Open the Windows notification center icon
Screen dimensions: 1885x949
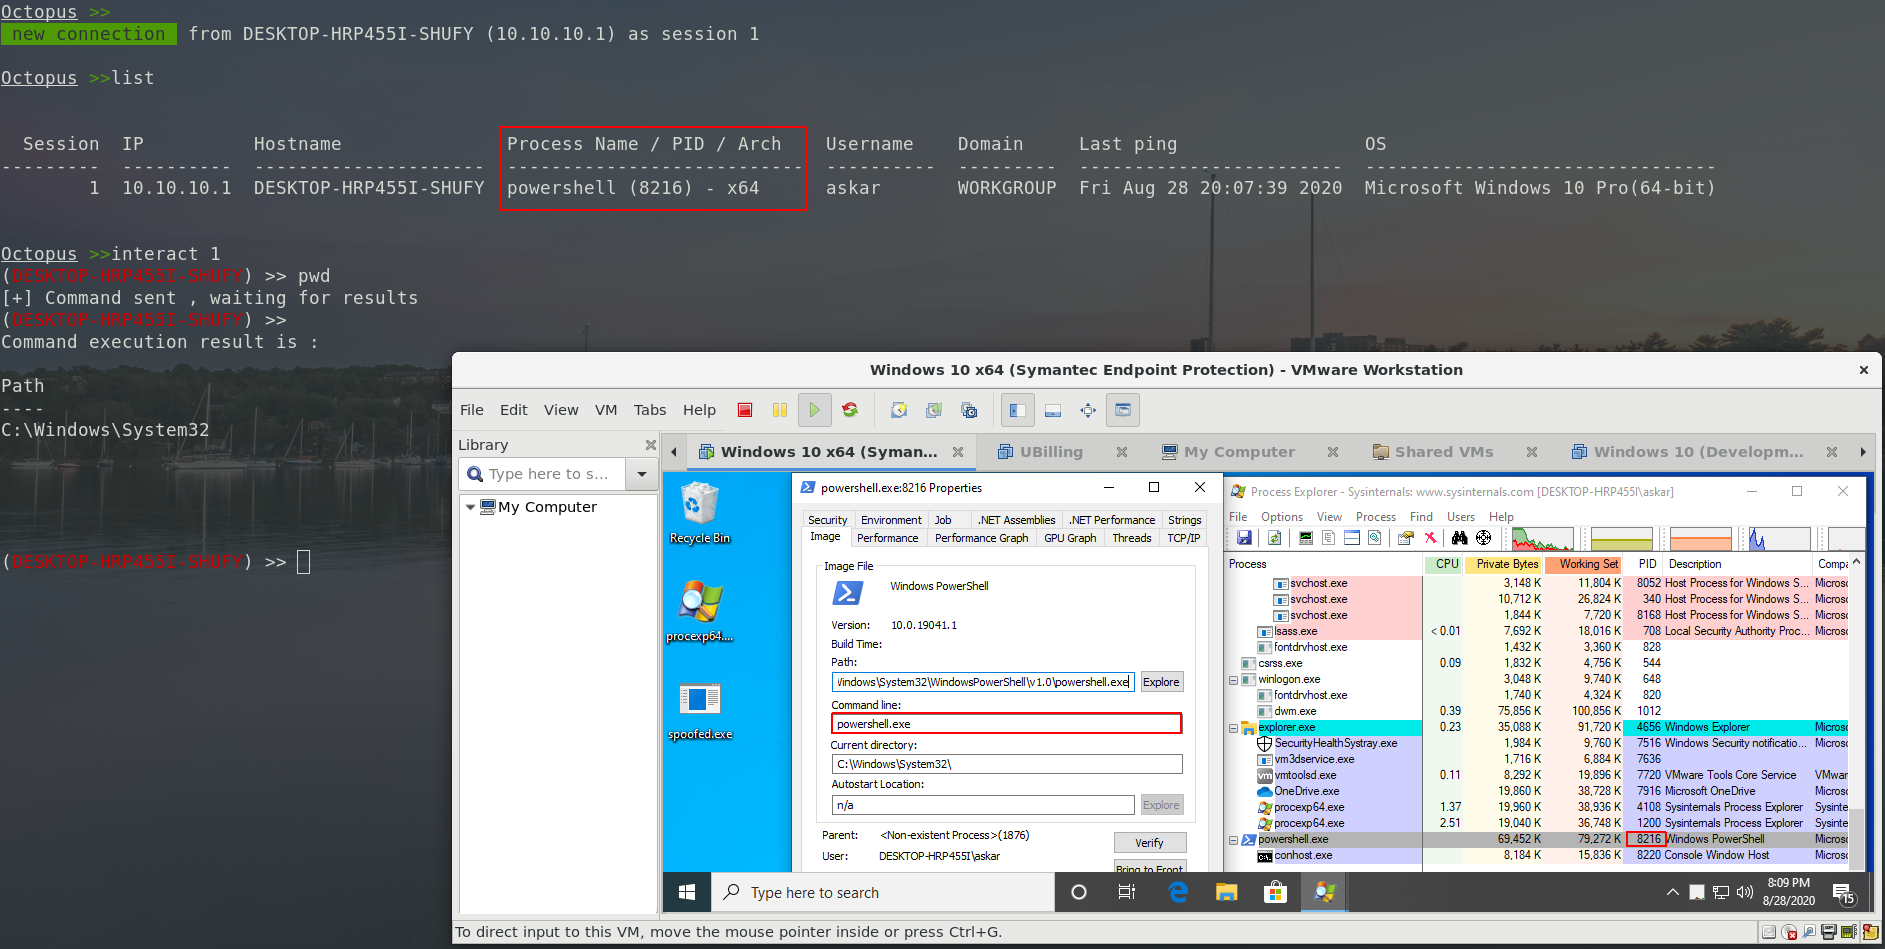[1844, 893]
